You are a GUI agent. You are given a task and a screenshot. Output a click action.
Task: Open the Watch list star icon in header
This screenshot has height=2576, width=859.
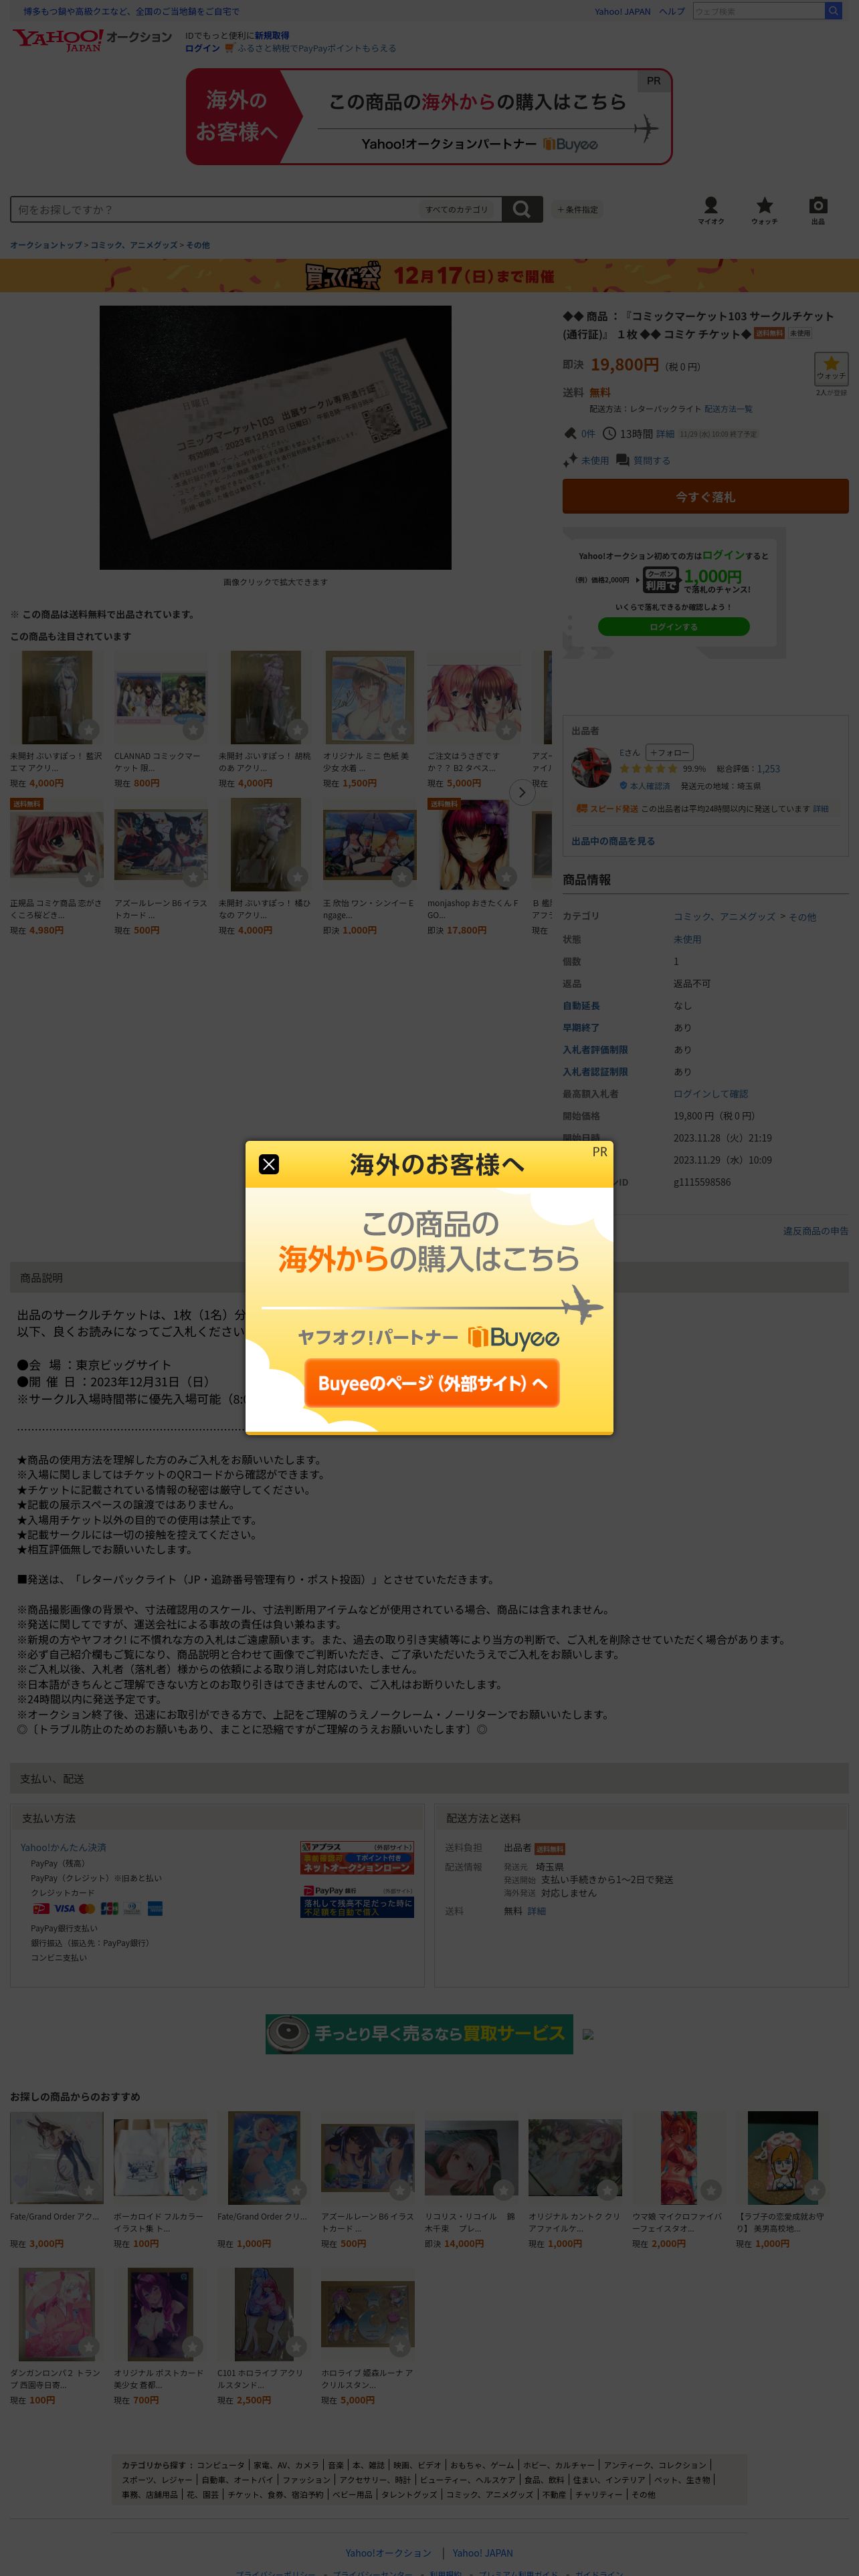[x=764, y=210]
